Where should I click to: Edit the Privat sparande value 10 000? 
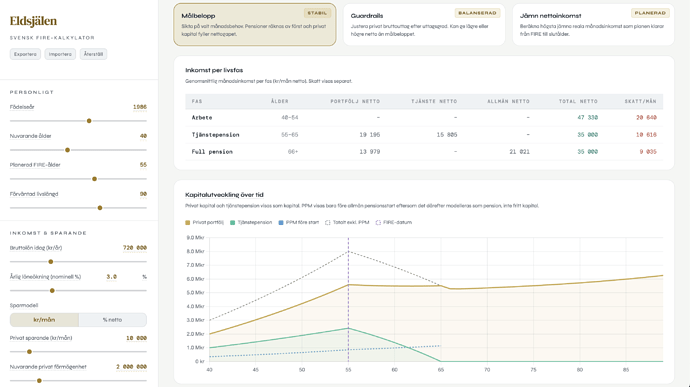136,338
